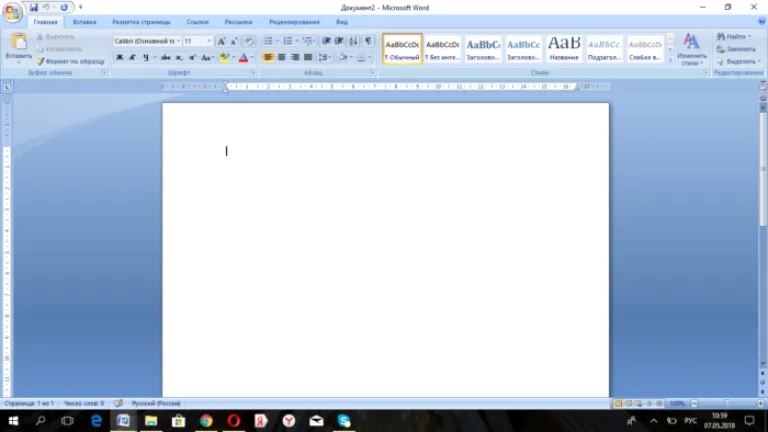
Task: Click the Change Styles icon
Action: (691, 49)
